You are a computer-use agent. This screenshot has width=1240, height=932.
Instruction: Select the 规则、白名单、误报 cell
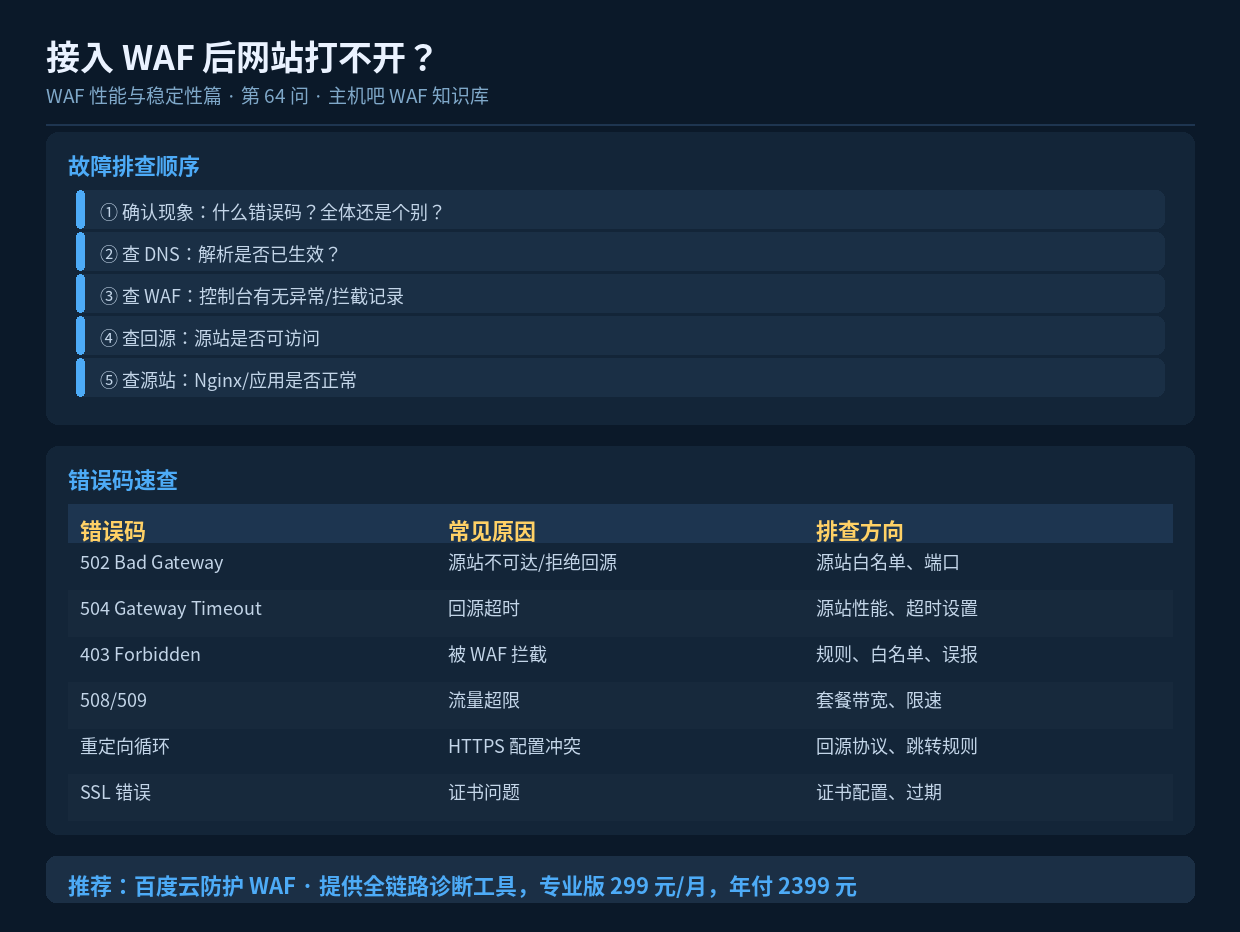point(897,654)
